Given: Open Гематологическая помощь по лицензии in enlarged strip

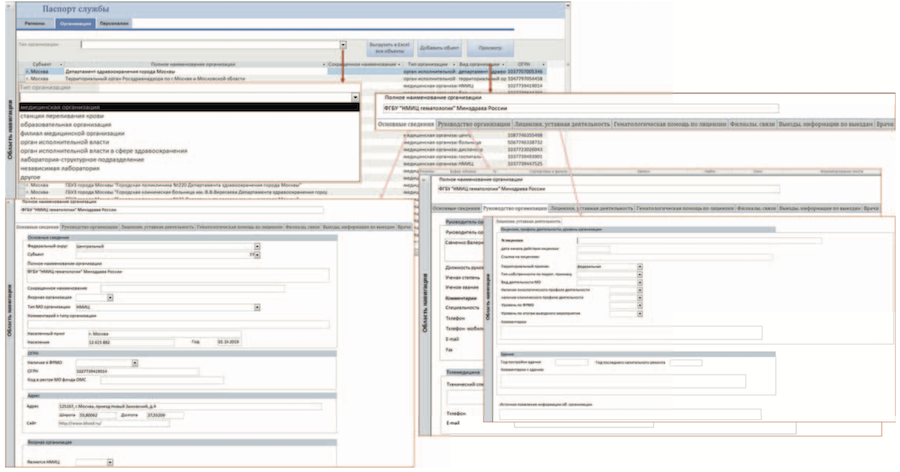Looking at the screenshot, I should coord(670,124).
